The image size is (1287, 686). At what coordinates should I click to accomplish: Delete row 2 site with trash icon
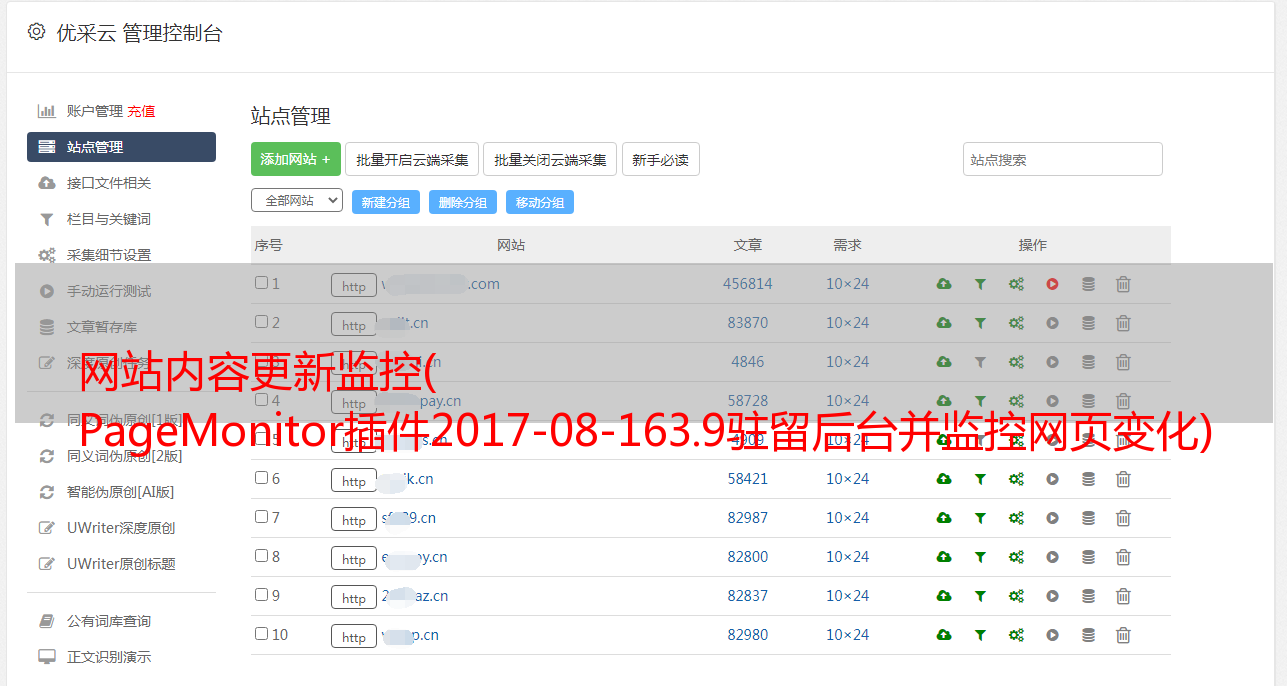coord(1123,323)
